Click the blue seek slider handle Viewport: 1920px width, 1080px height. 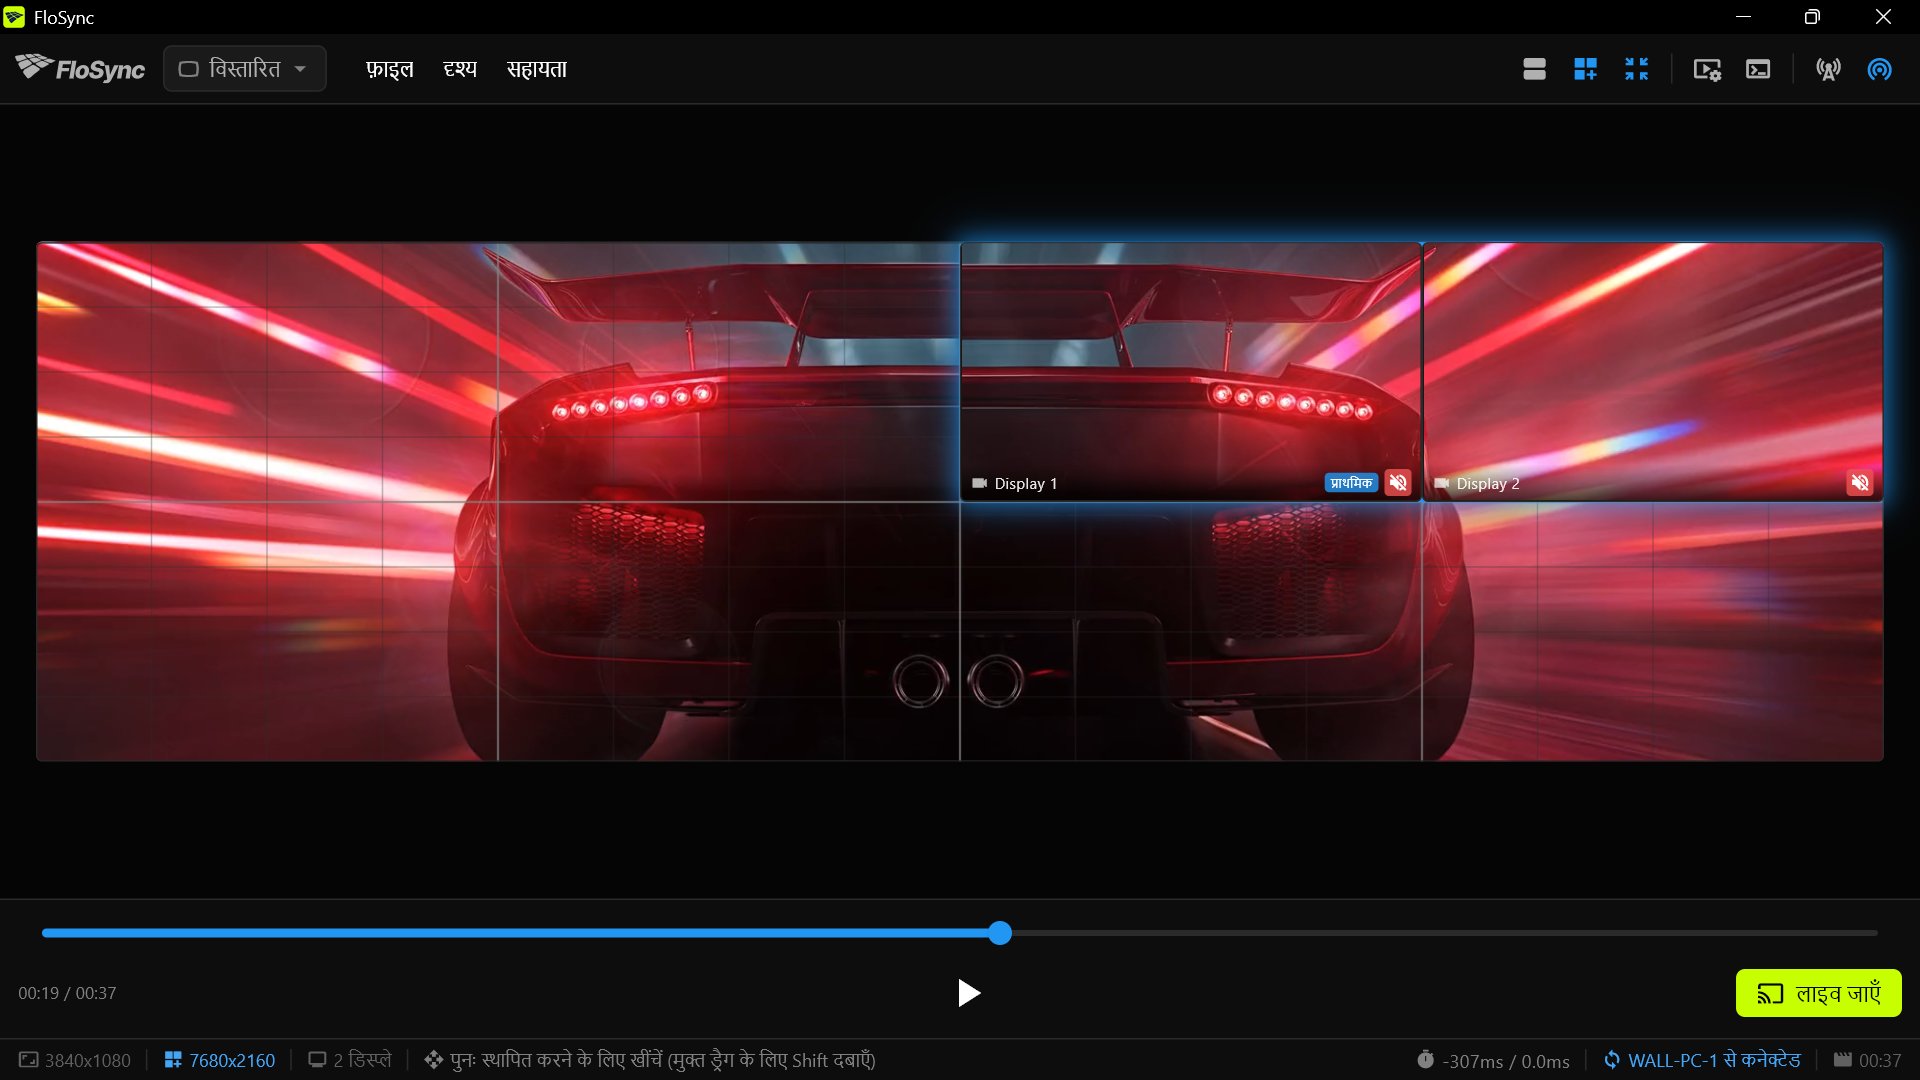point(1000,933)
